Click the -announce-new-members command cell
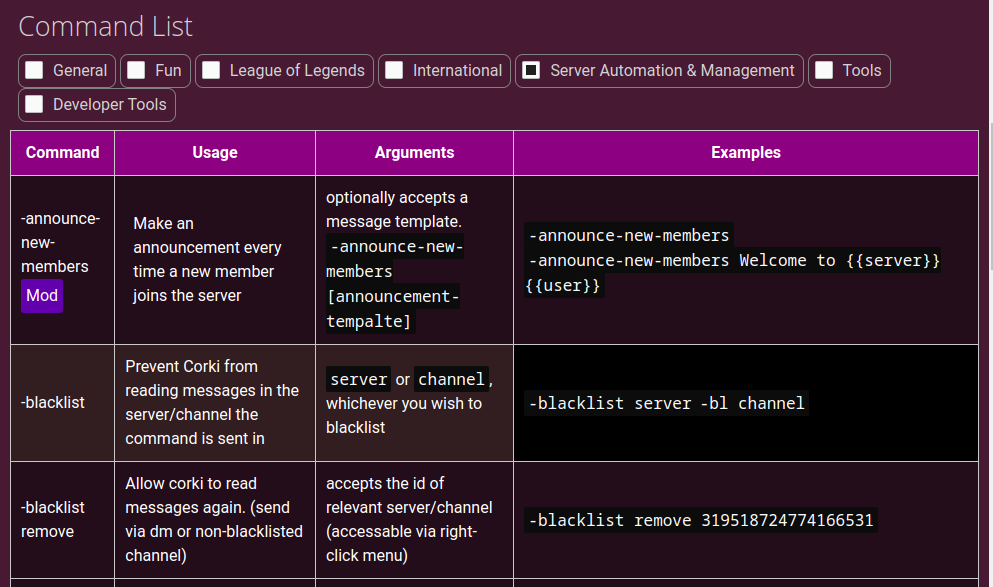 (x=60, y=242)
